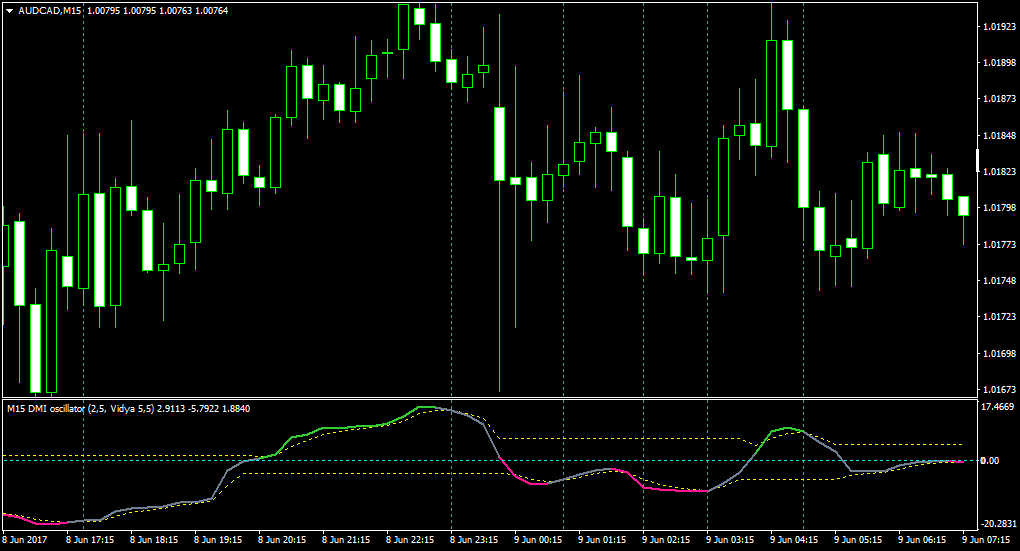Screen dimensions: 1020x551
Task: Click the 8 Jun 2017 date label
Action: click(x=25, y=539)
